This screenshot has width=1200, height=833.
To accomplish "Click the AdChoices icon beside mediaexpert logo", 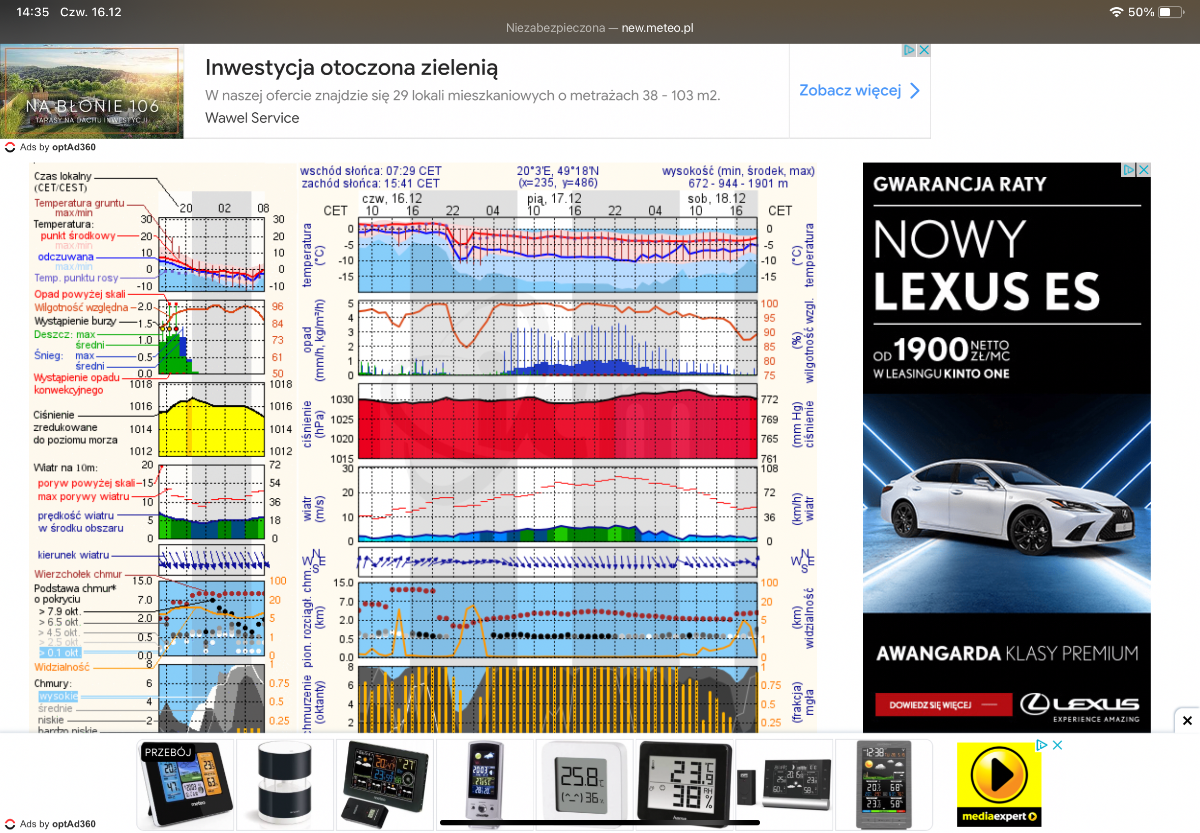I will pyautogui.click(x=1041, y=745).
